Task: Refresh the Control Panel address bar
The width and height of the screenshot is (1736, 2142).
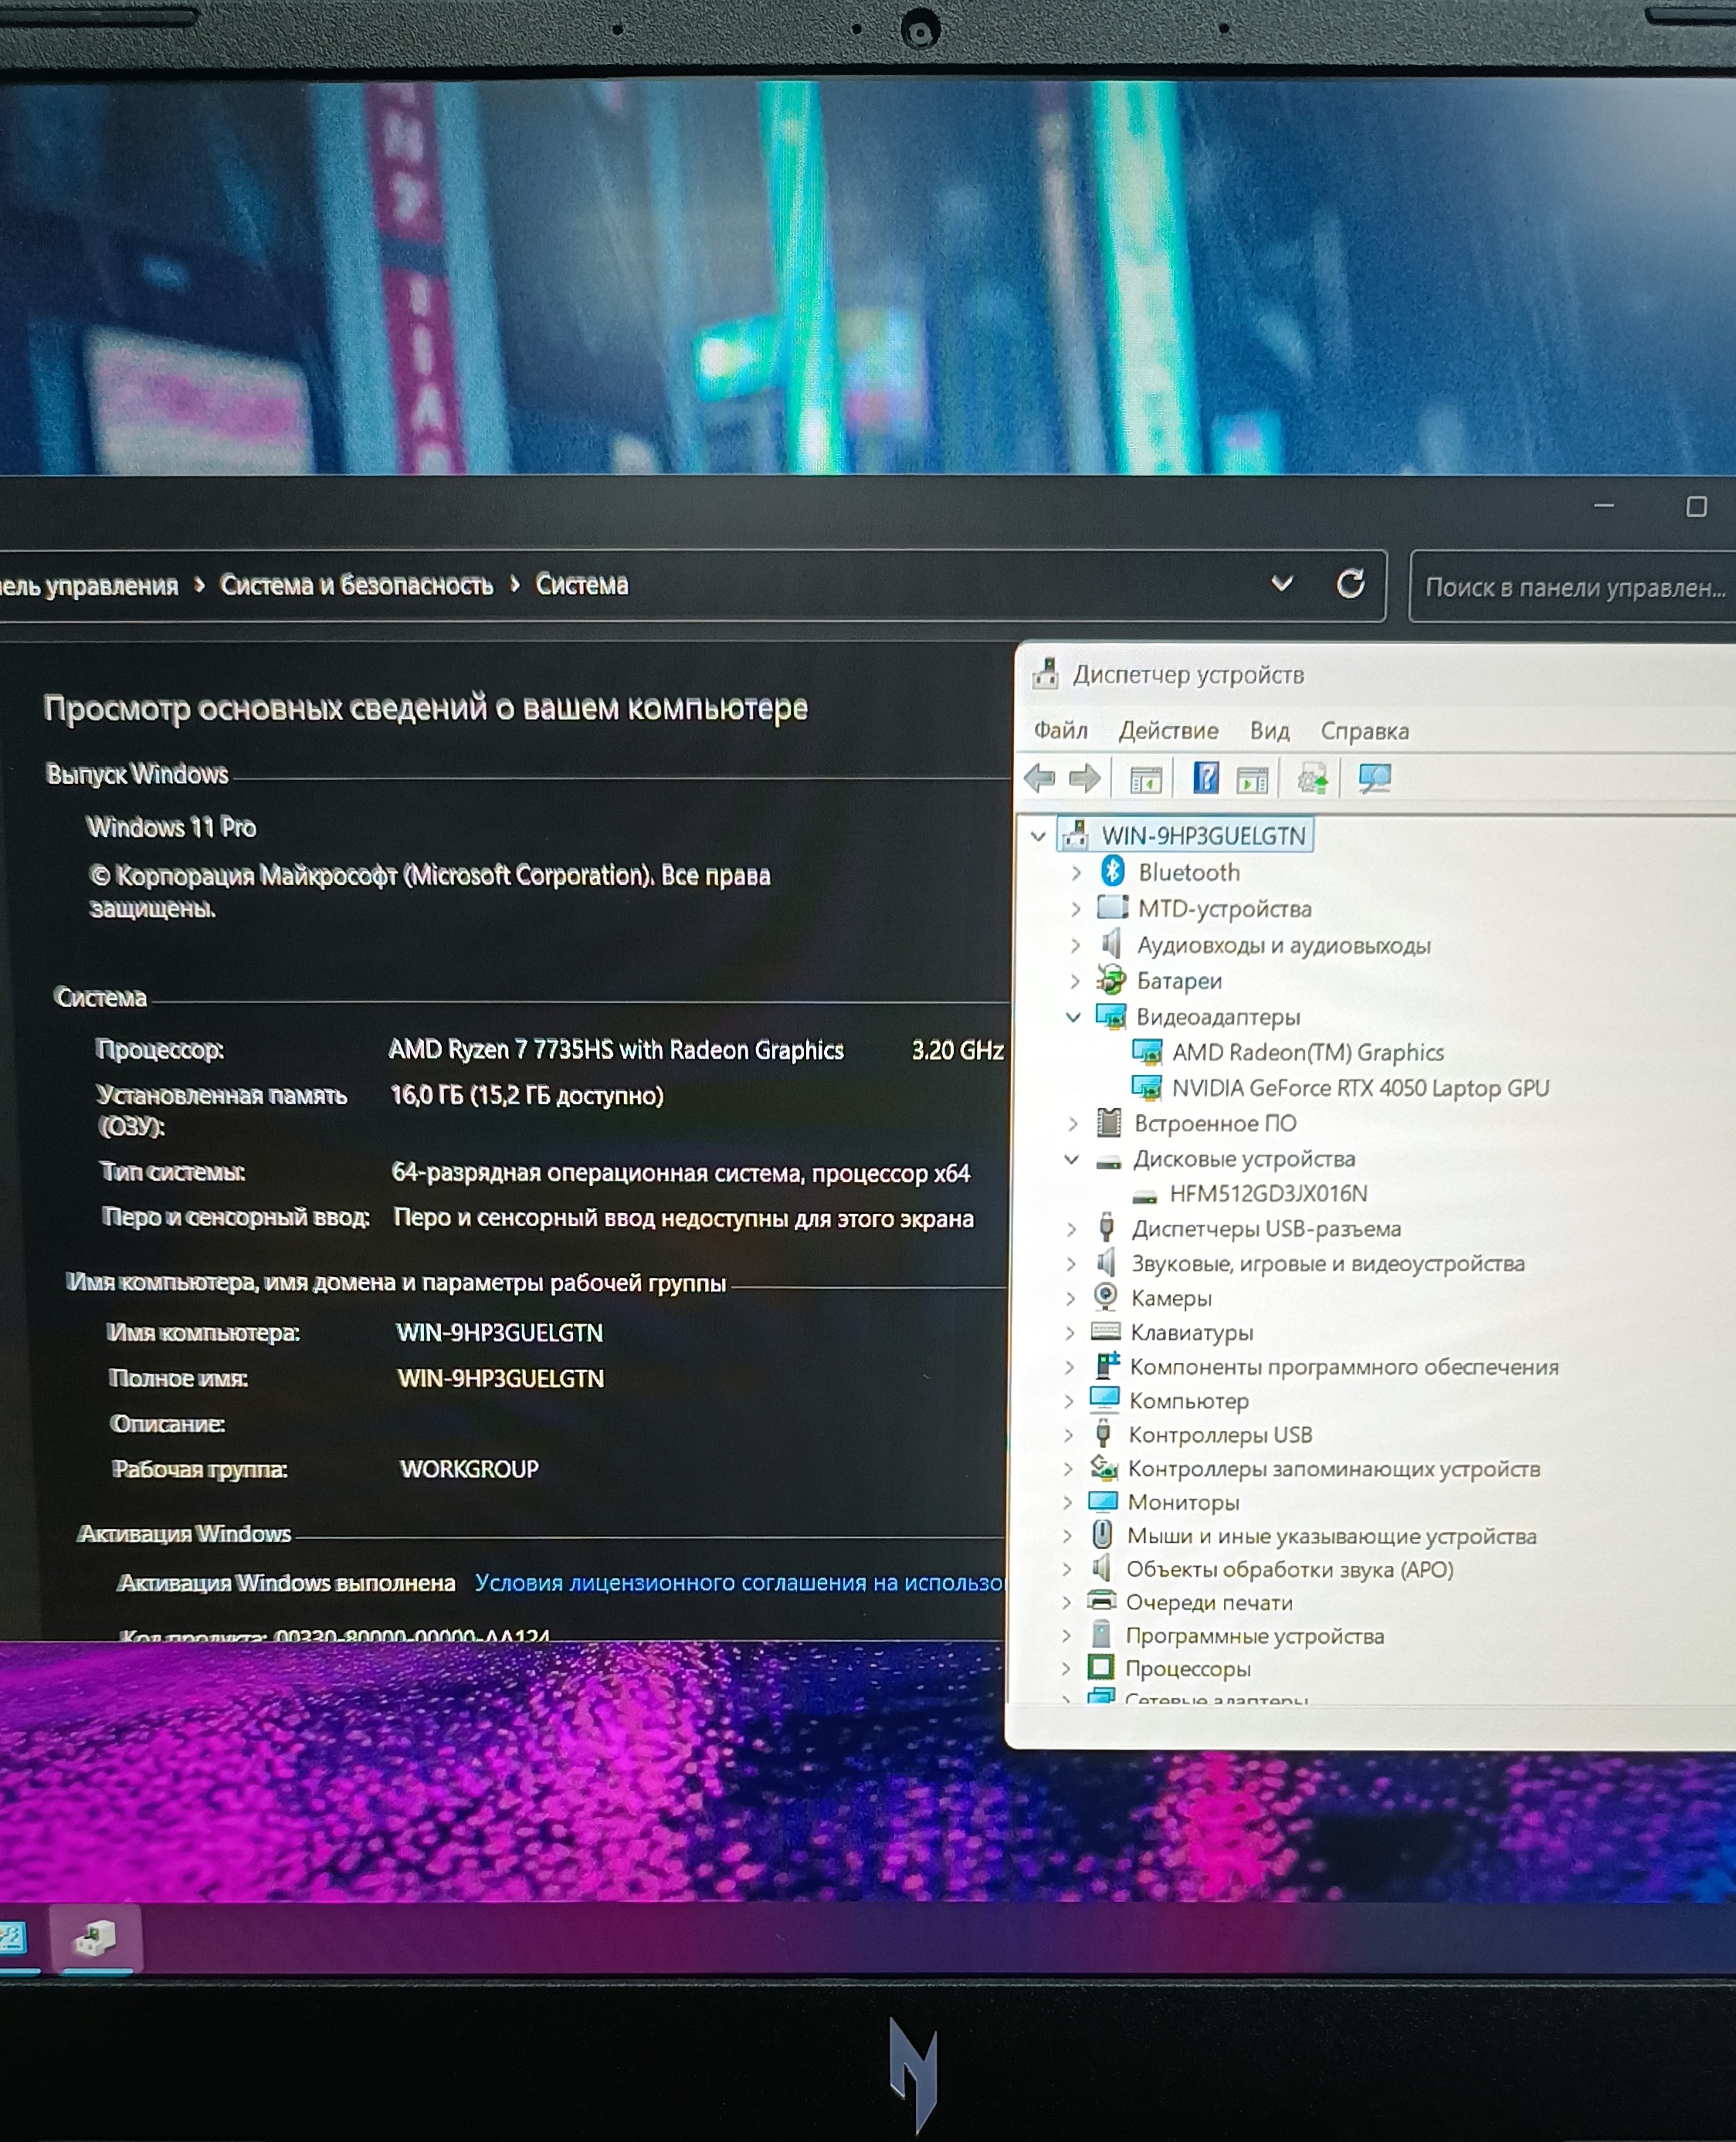Action: pos(1351,584)
